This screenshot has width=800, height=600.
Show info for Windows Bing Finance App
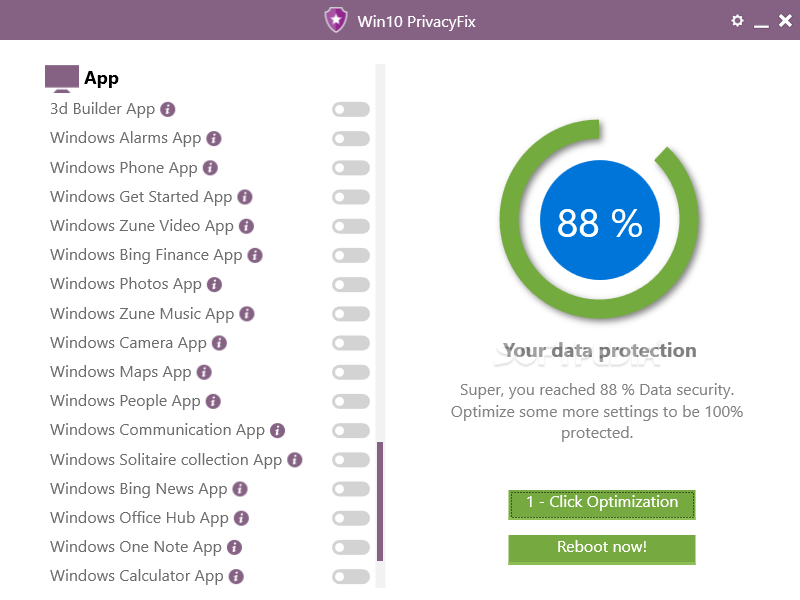click(255, 255)
